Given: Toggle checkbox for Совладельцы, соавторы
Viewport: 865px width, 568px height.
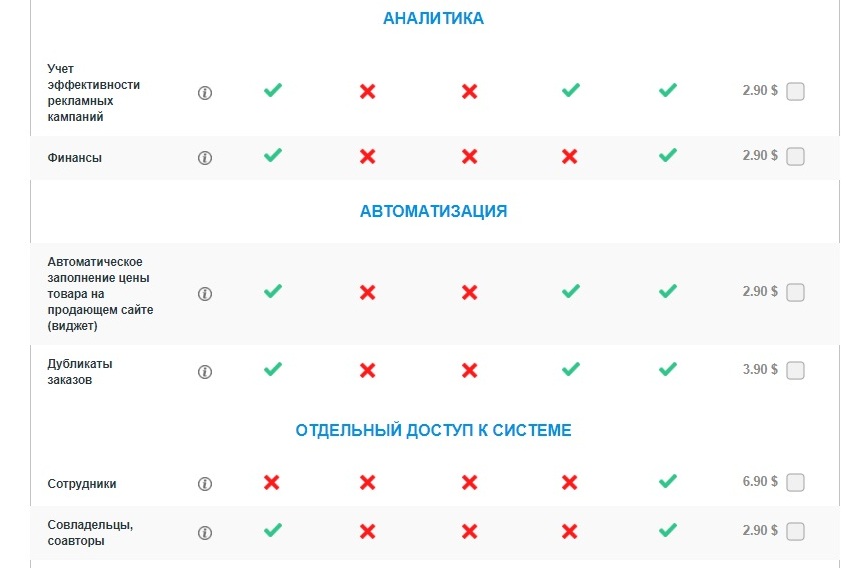Looking at the screenshot, I should coord(795,531).
